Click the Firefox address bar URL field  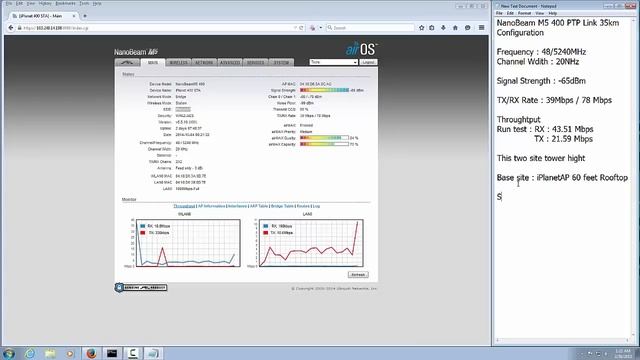(157, 28)
